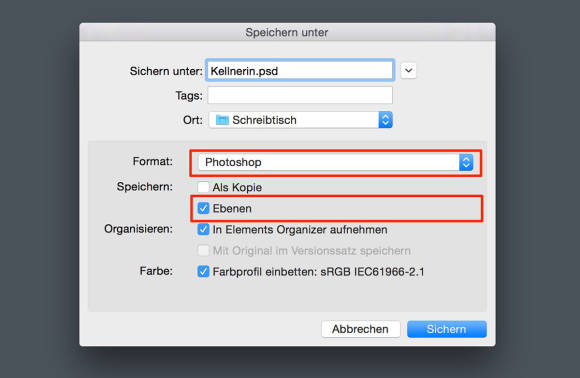The image size is (580, 378).
Task: Click the greyed Mit Original im Versionssatz checkbox
Action: 203,250
